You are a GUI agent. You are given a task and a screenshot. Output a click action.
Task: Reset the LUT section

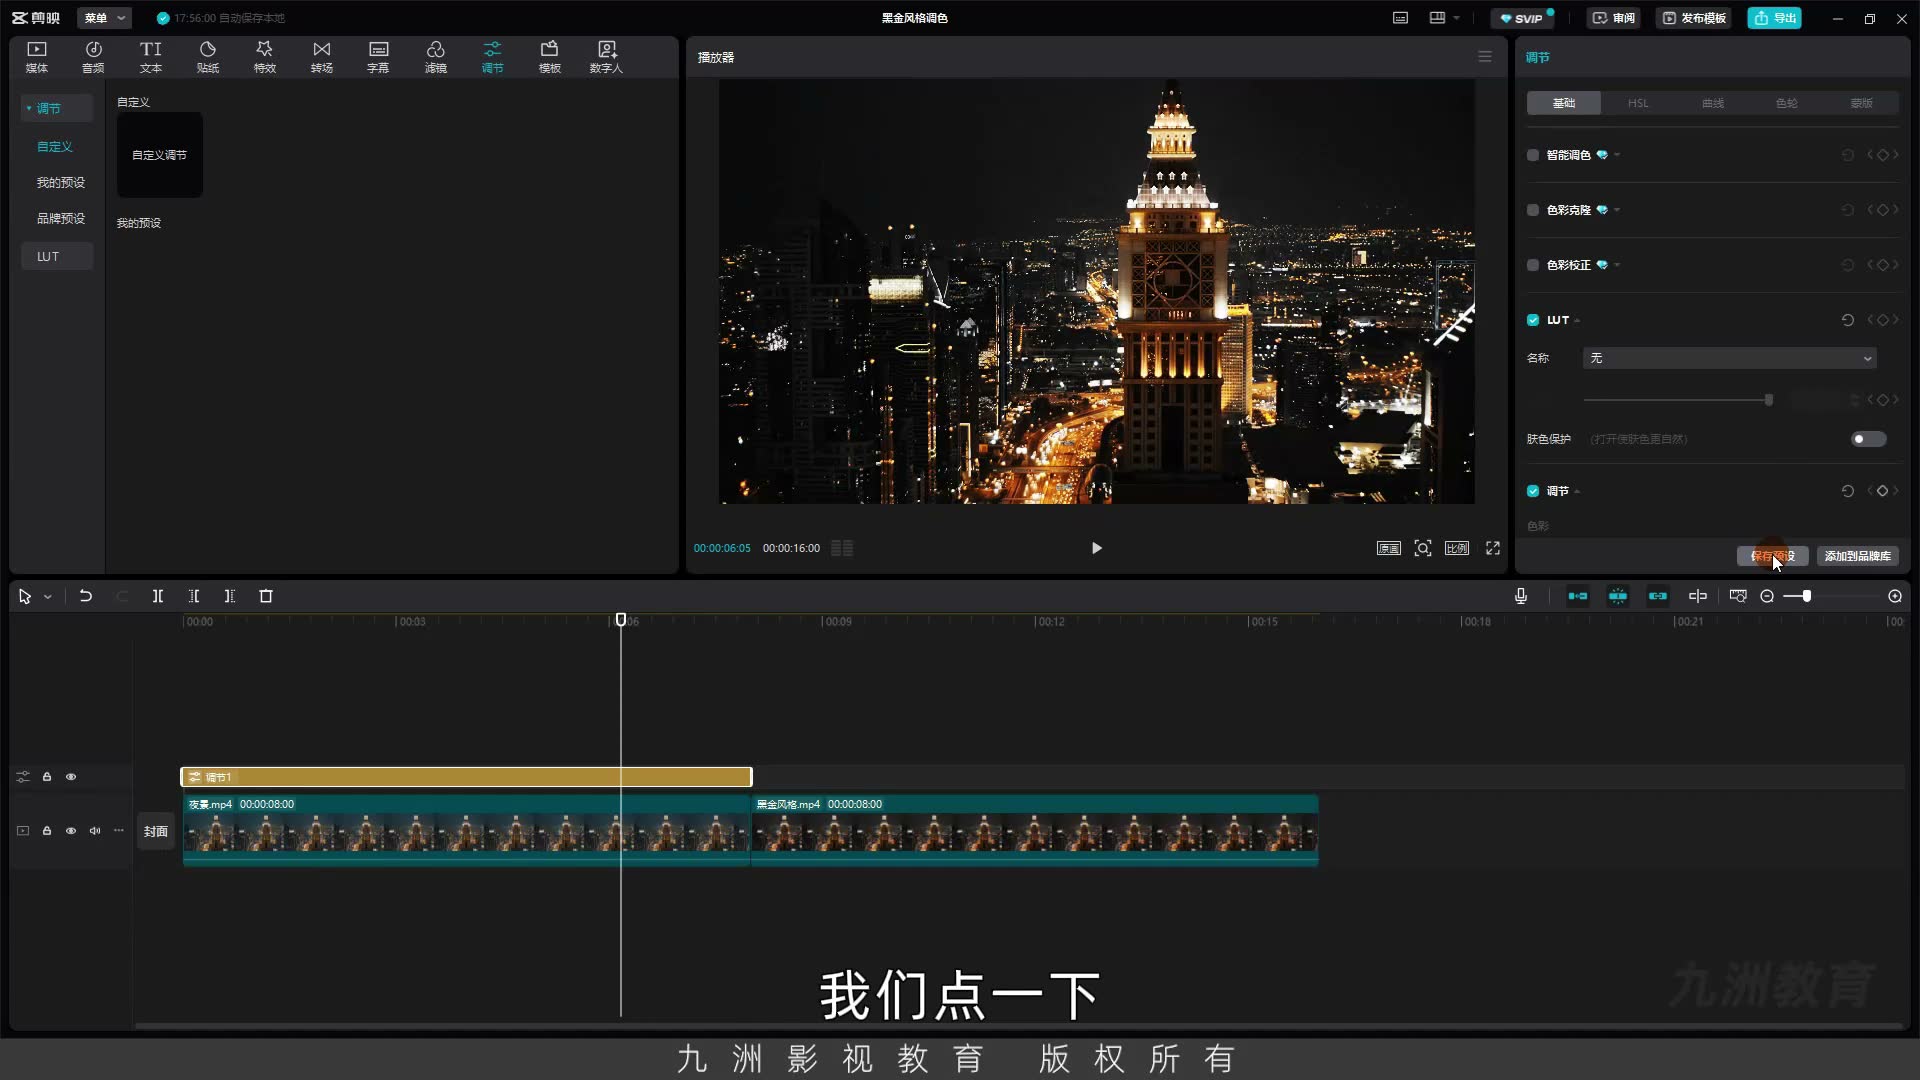pos(1848,320)
